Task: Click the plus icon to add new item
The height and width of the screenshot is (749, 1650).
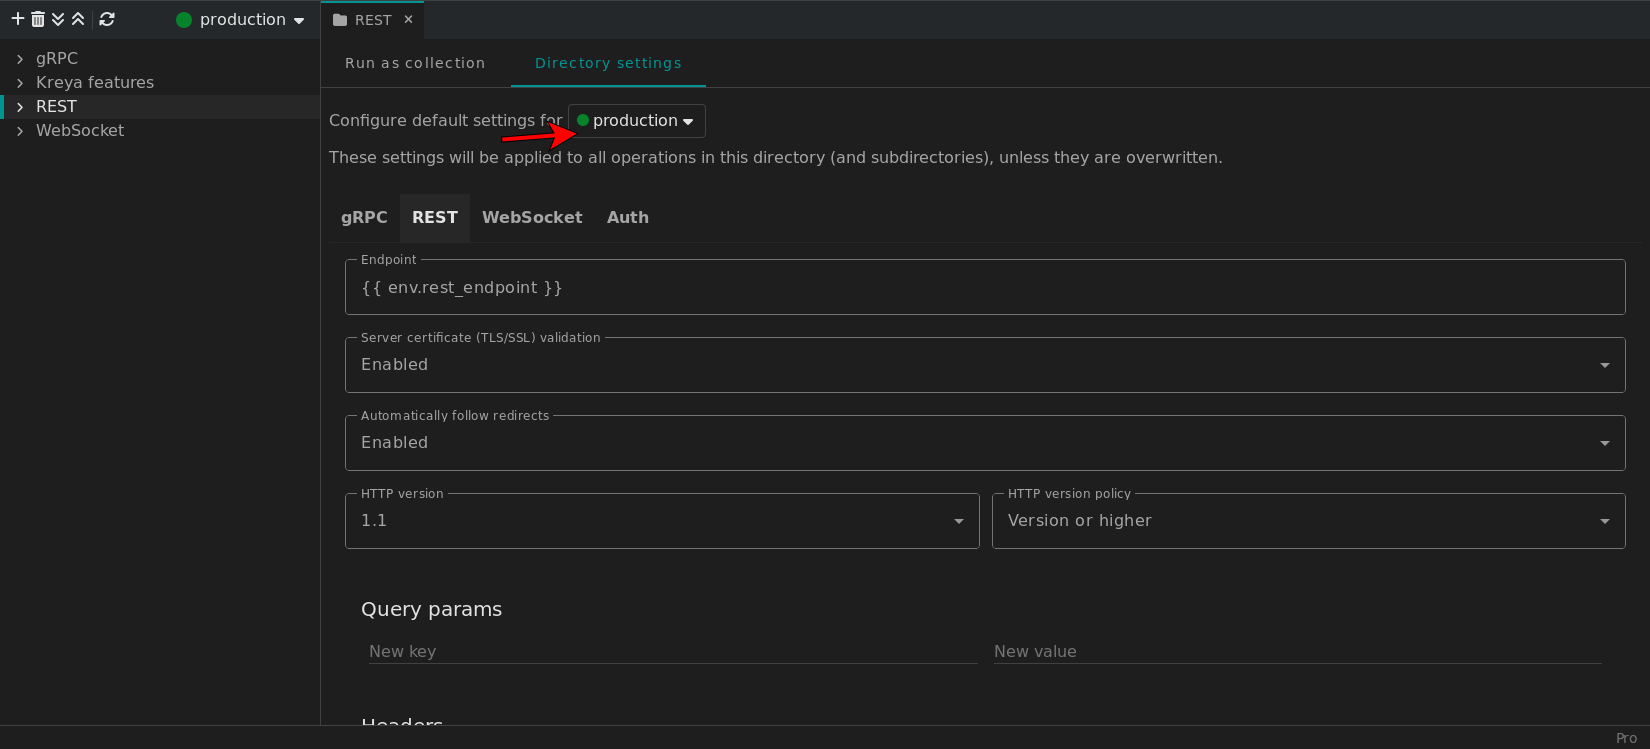Action: click(17, 19)
